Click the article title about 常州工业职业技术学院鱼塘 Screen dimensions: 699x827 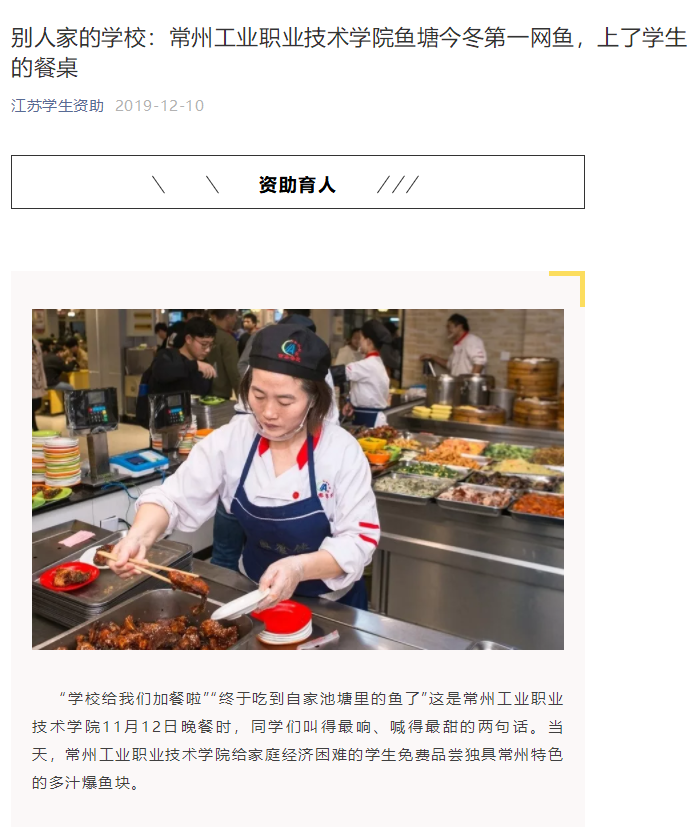[x=349, y=52]
